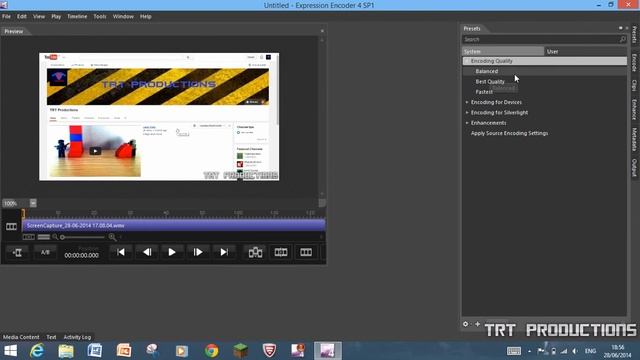Open the Tools menu
The image size is (640, 360).
coord(100,17)
